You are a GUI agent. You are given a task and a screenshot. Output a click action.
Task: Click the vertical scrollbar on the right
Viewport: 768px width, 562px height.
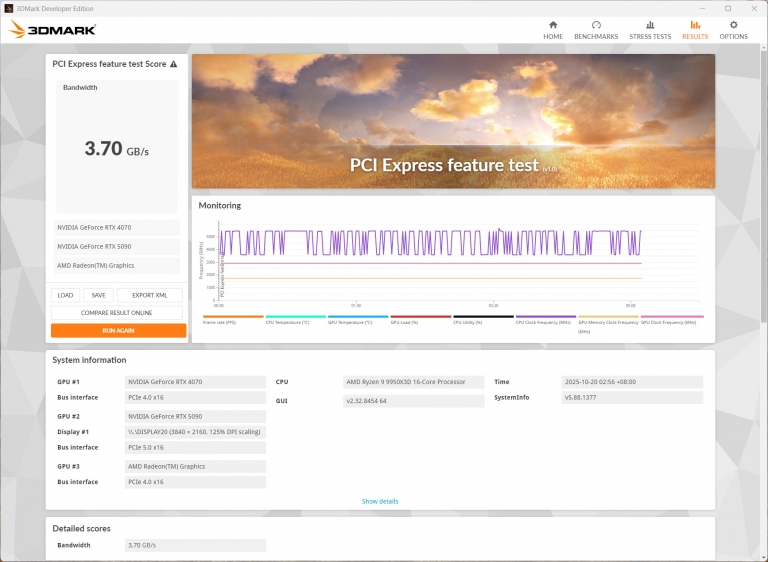(x=763, y=200)
